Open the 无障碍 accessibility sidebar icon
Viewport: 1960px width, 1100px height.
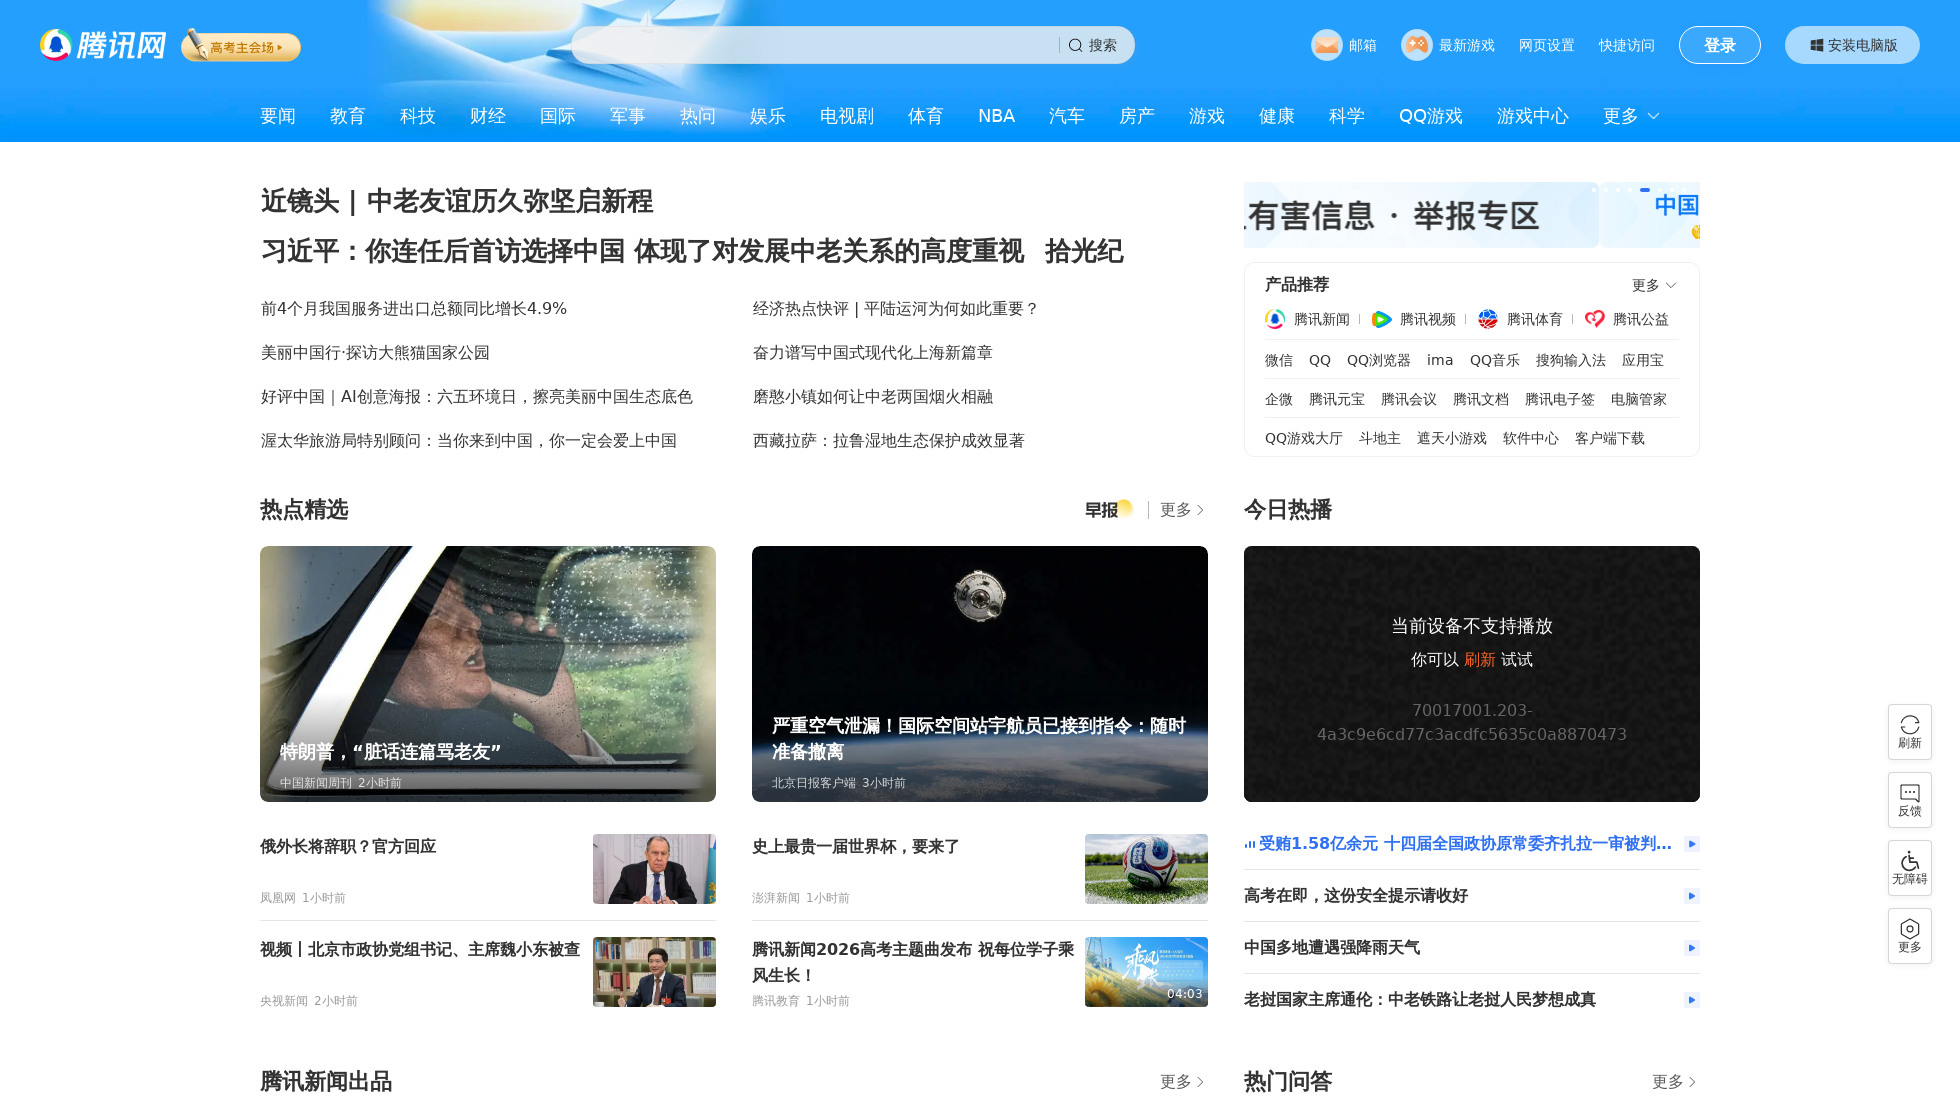(1909, 867)
